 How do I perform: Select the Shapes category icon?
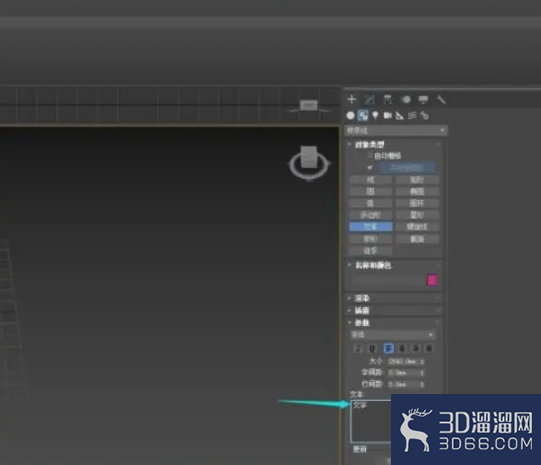(x=363, y=116)
